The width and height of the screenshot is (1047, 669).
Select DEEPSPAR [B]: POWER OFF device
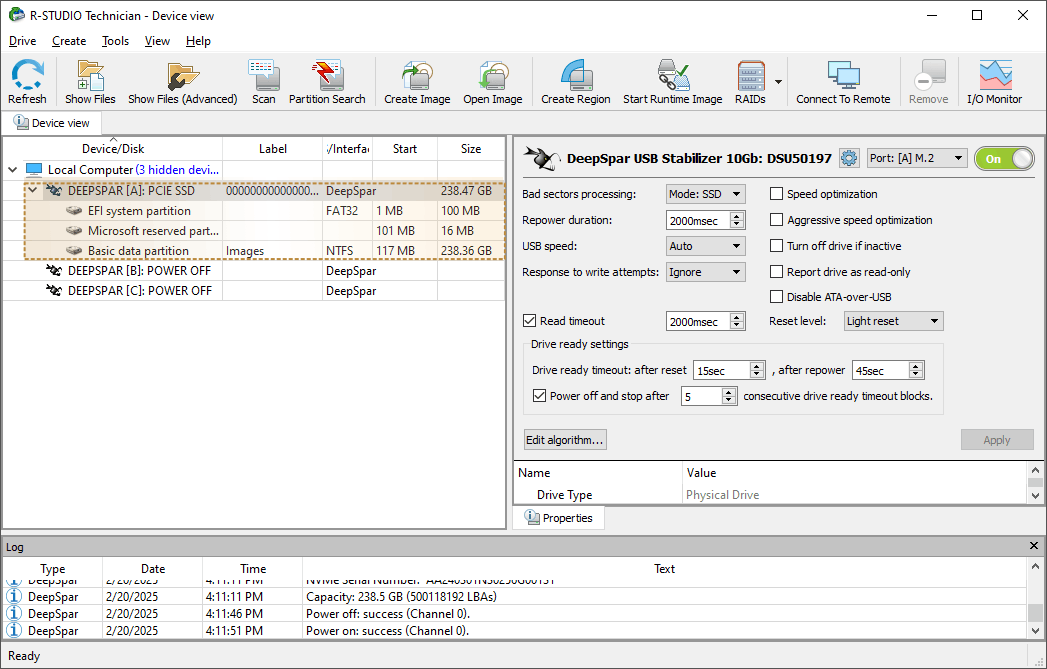pyautogui.click(x=254, y=270)
